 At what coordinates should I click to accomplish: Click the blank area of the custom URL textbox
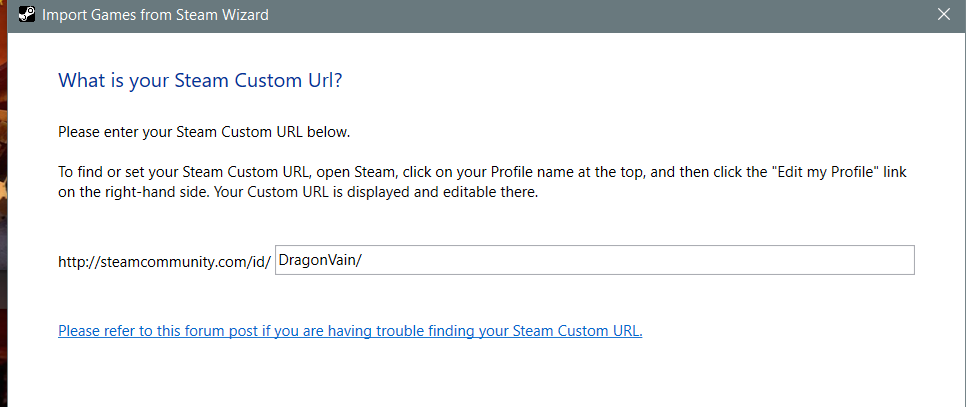tap(638, 260)
